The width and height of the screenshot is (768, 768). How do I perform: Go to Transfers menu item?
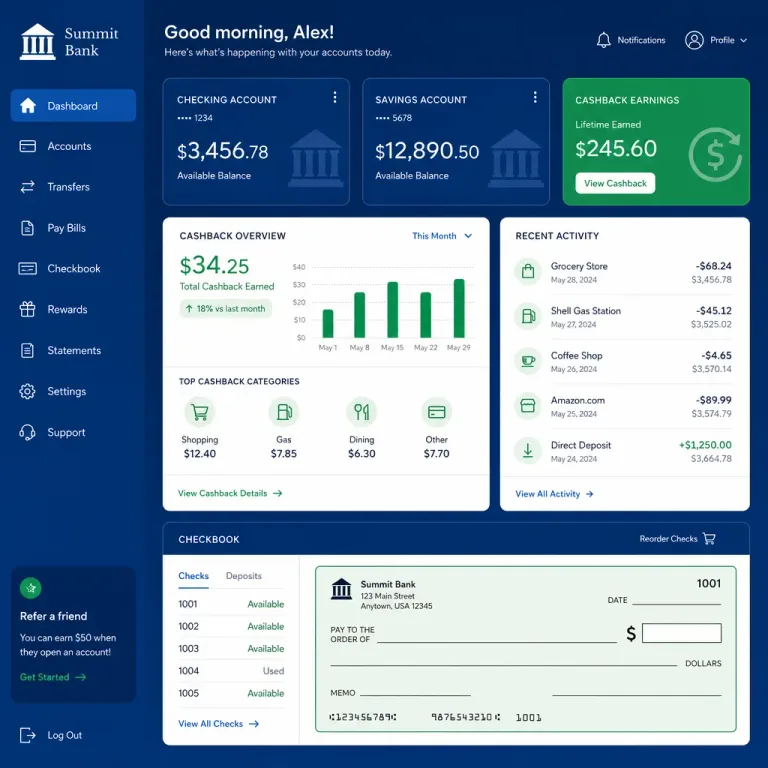coord(73,187)
